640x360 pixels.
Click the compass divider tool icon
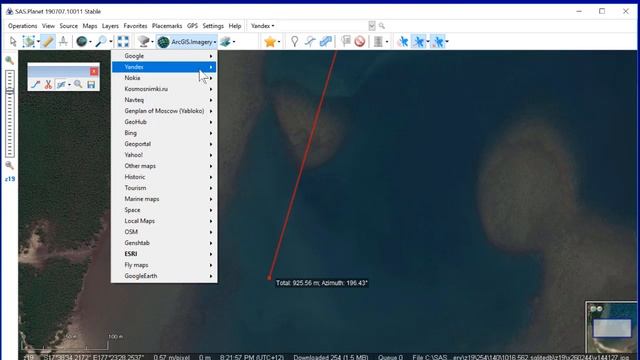point(63,41)
